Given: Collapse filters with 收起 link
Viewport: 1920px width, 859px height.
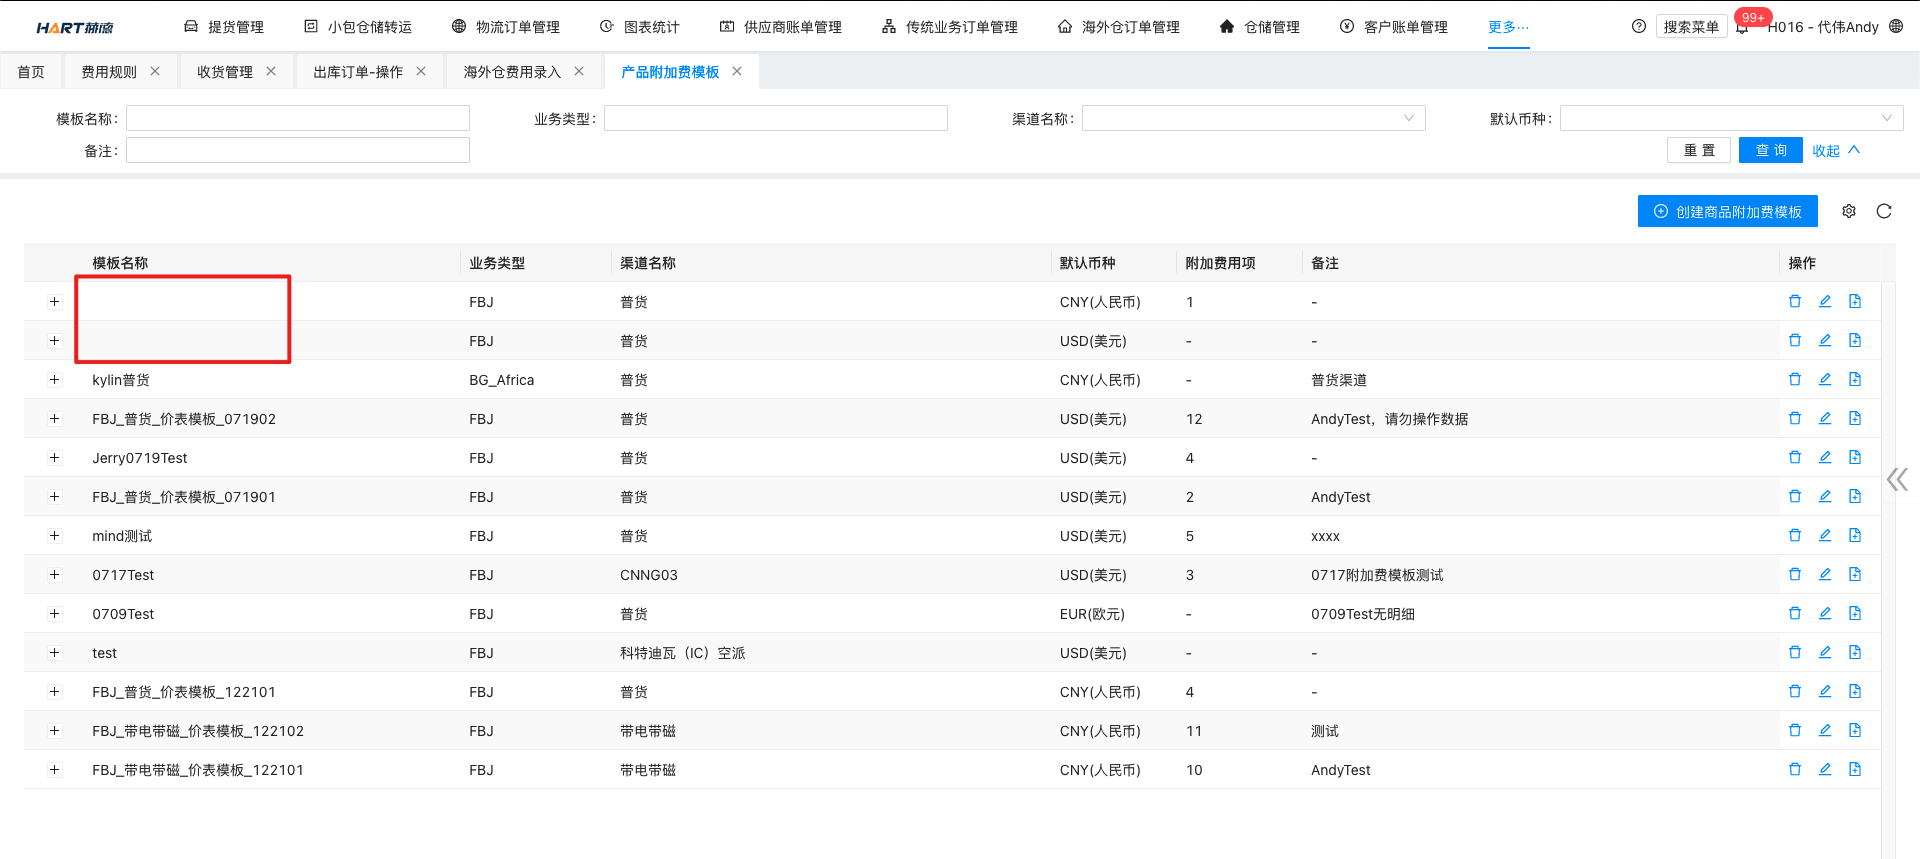Looking at the screenshot, I should 1835,151.
